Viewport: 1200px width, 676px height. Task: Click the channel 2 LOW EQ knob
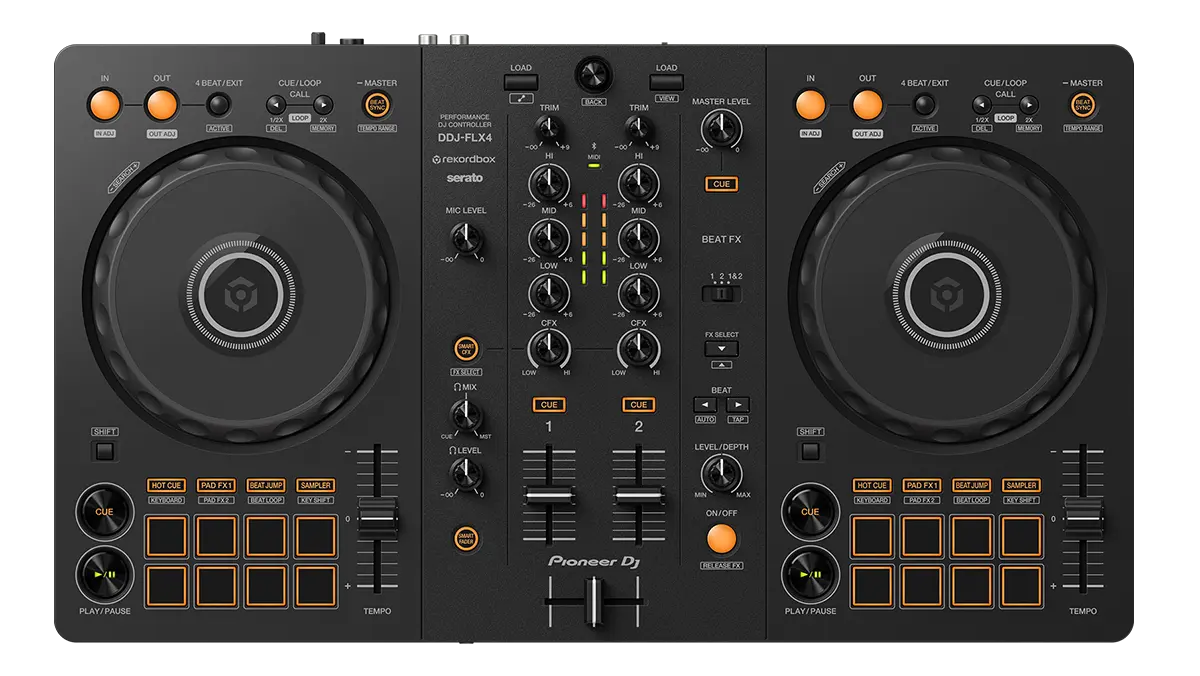coord(638,293)
